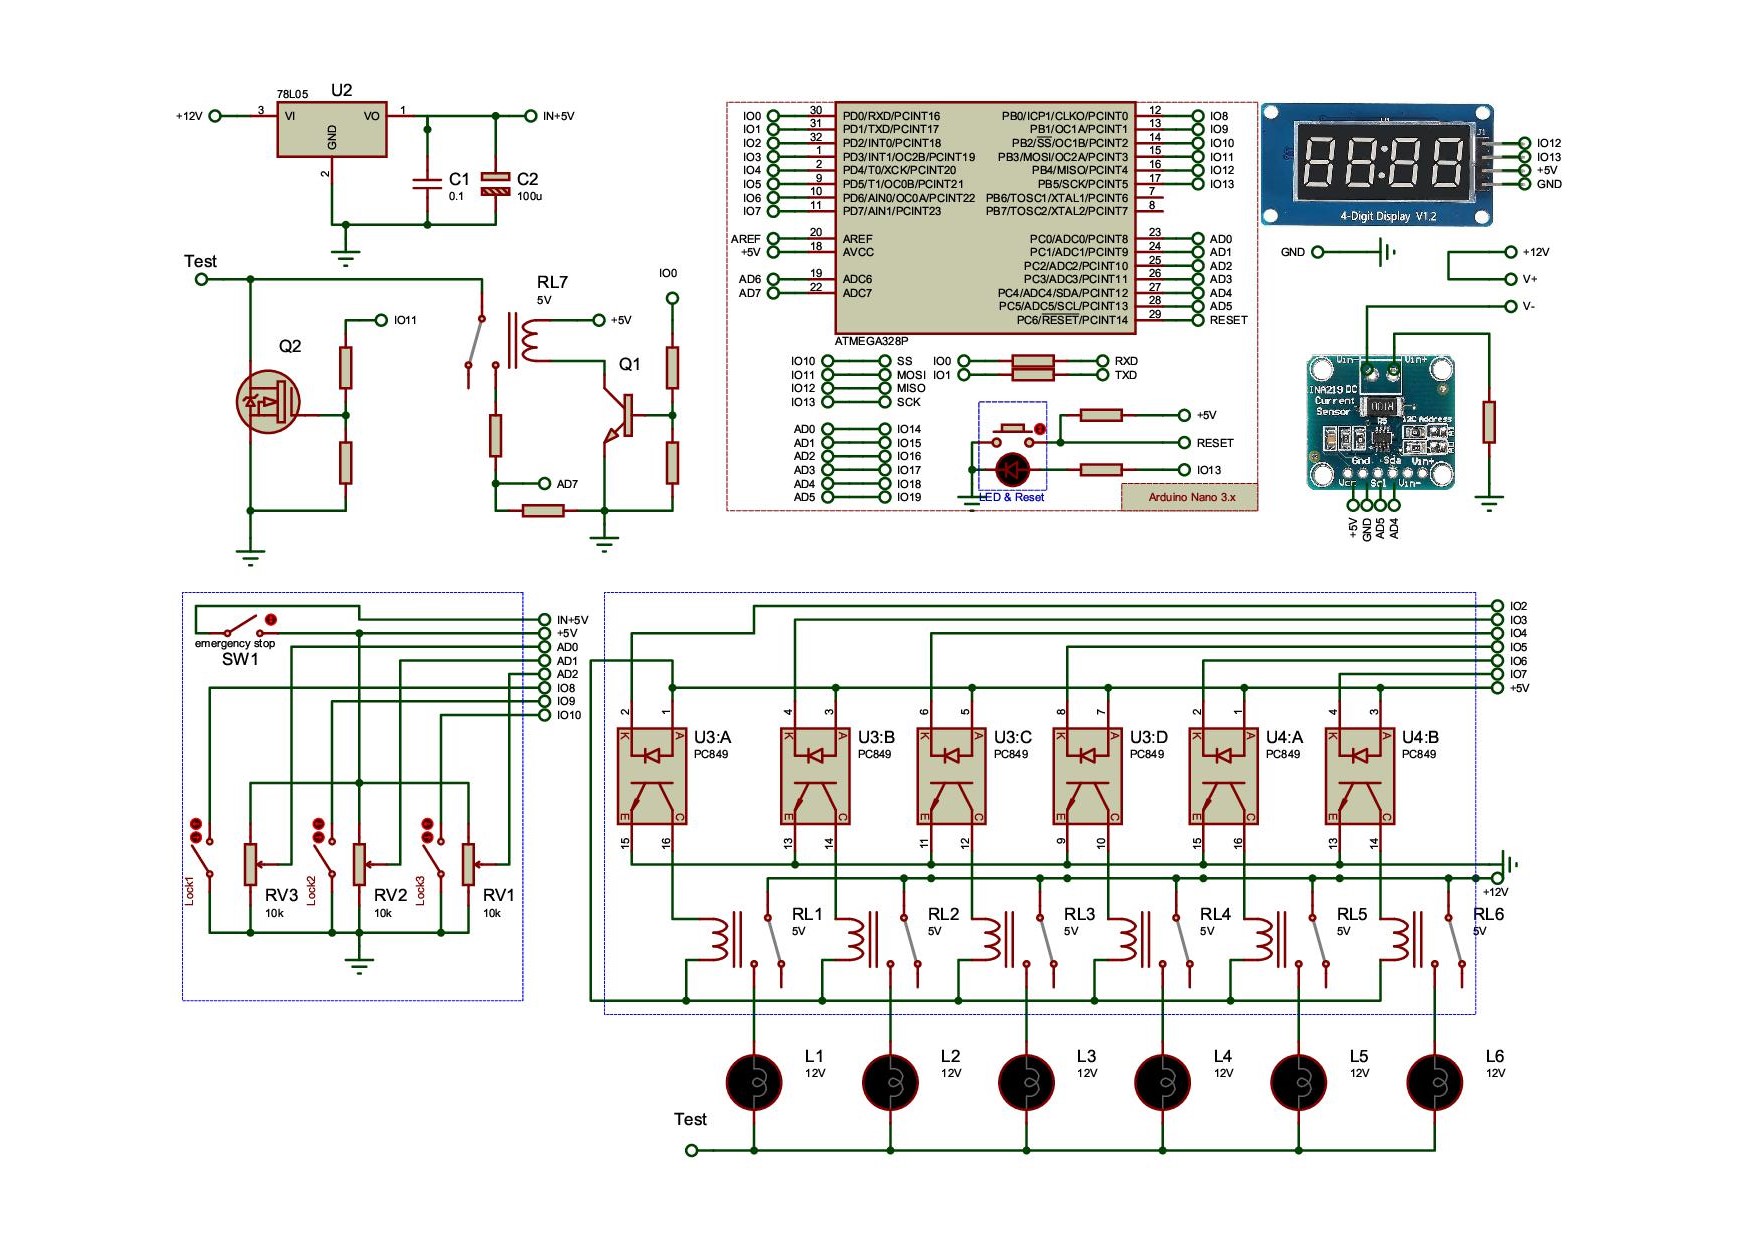The height and width of the screenshot is (1240, 1754).
Task: Click the "RXD" terminal label
Action: tap(1126, 361)
